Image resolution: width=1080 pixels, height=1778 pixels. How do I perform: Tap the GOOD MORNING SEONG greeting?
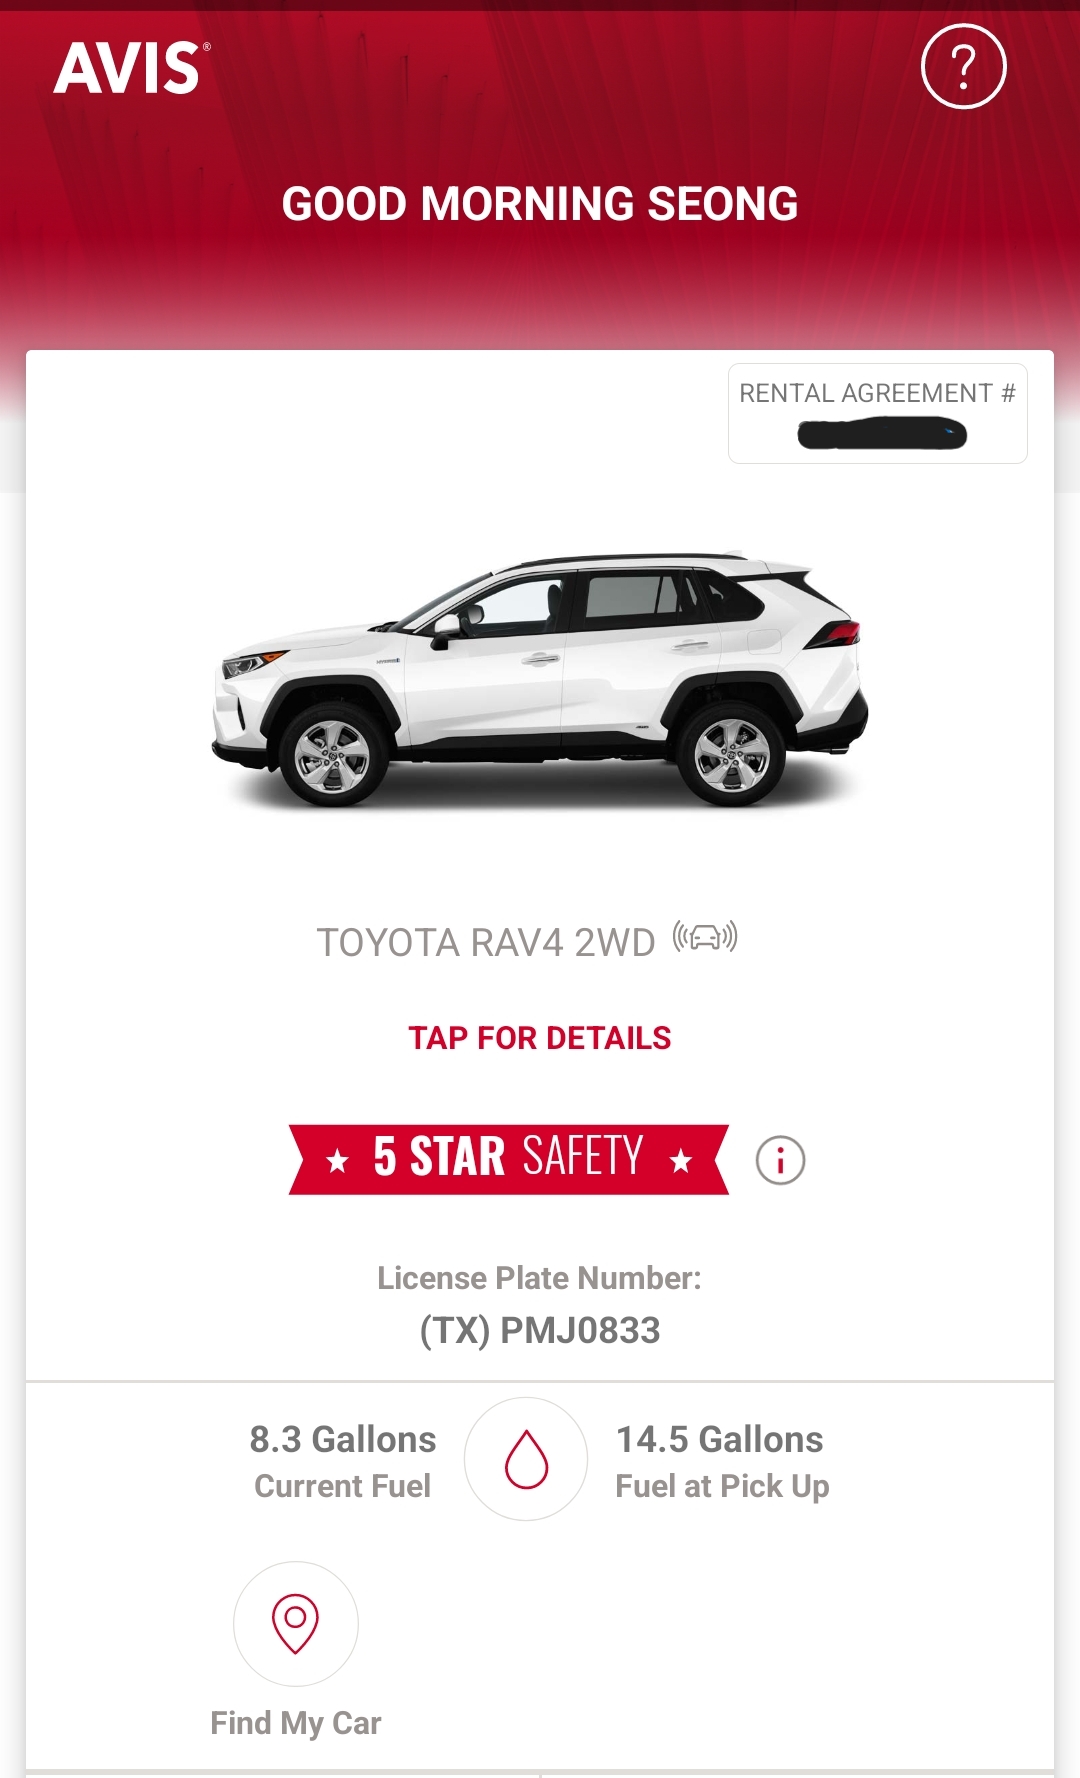point(540,204)
